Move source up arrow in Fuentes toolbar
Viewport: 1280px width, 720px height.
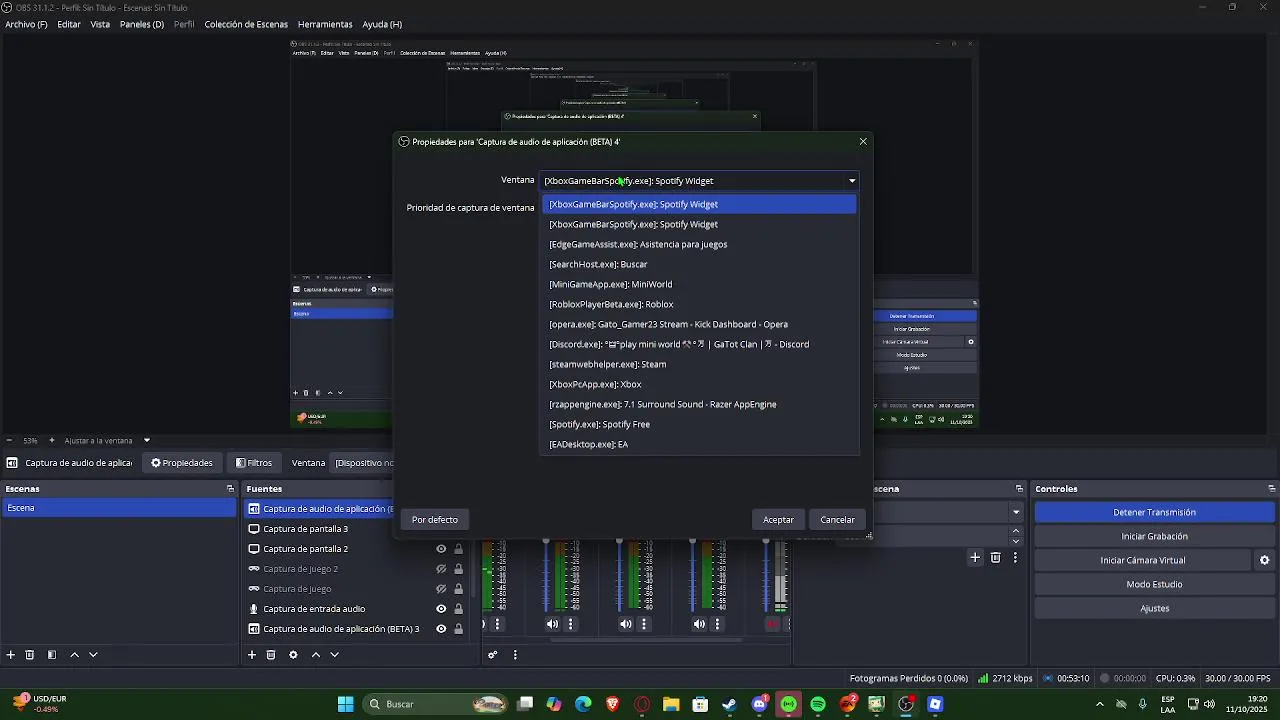coord(316,655)
